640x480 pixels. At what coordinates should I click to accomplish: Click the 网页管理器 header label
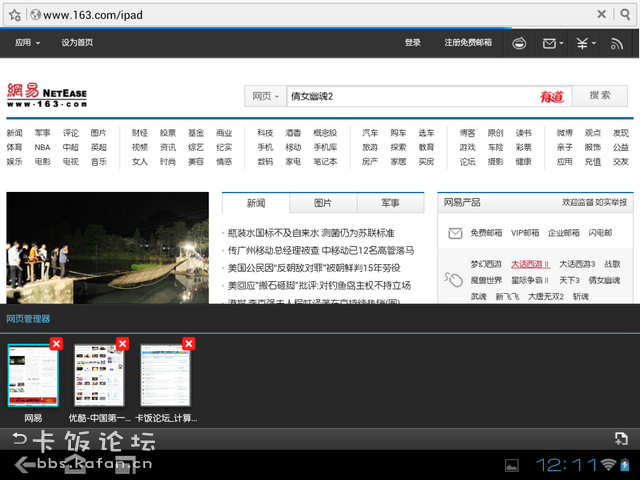click(x=28, y=319)
